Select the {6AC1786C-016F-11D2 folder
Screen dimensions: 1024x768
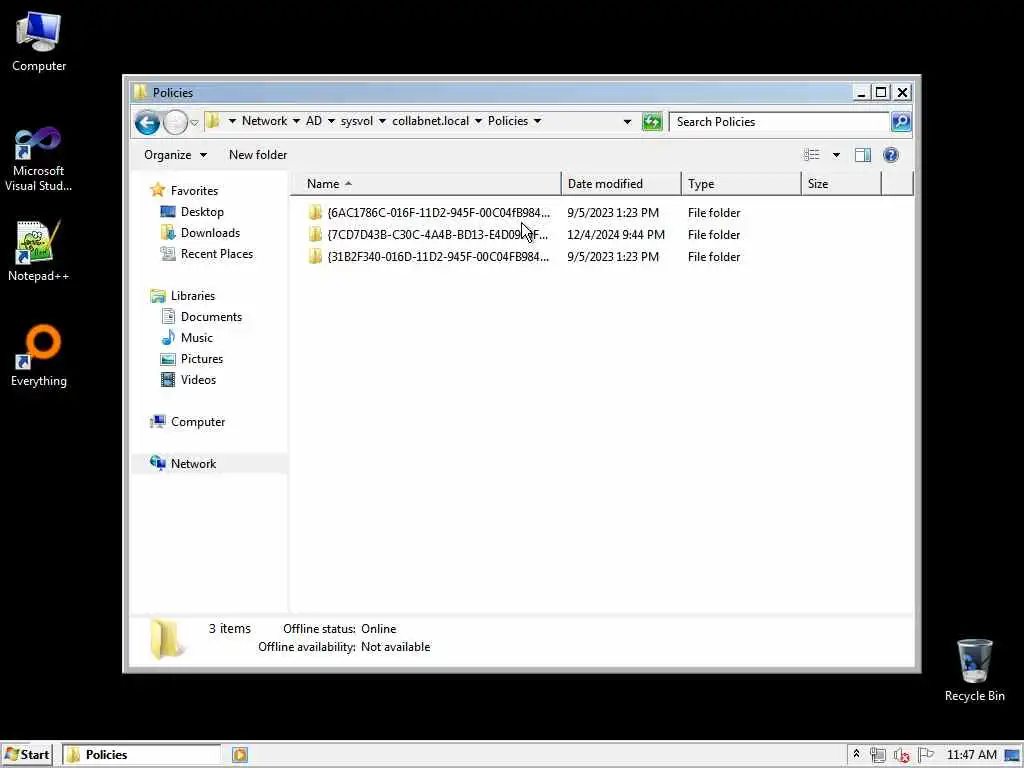pyautogui.click(x=438, y=213)
